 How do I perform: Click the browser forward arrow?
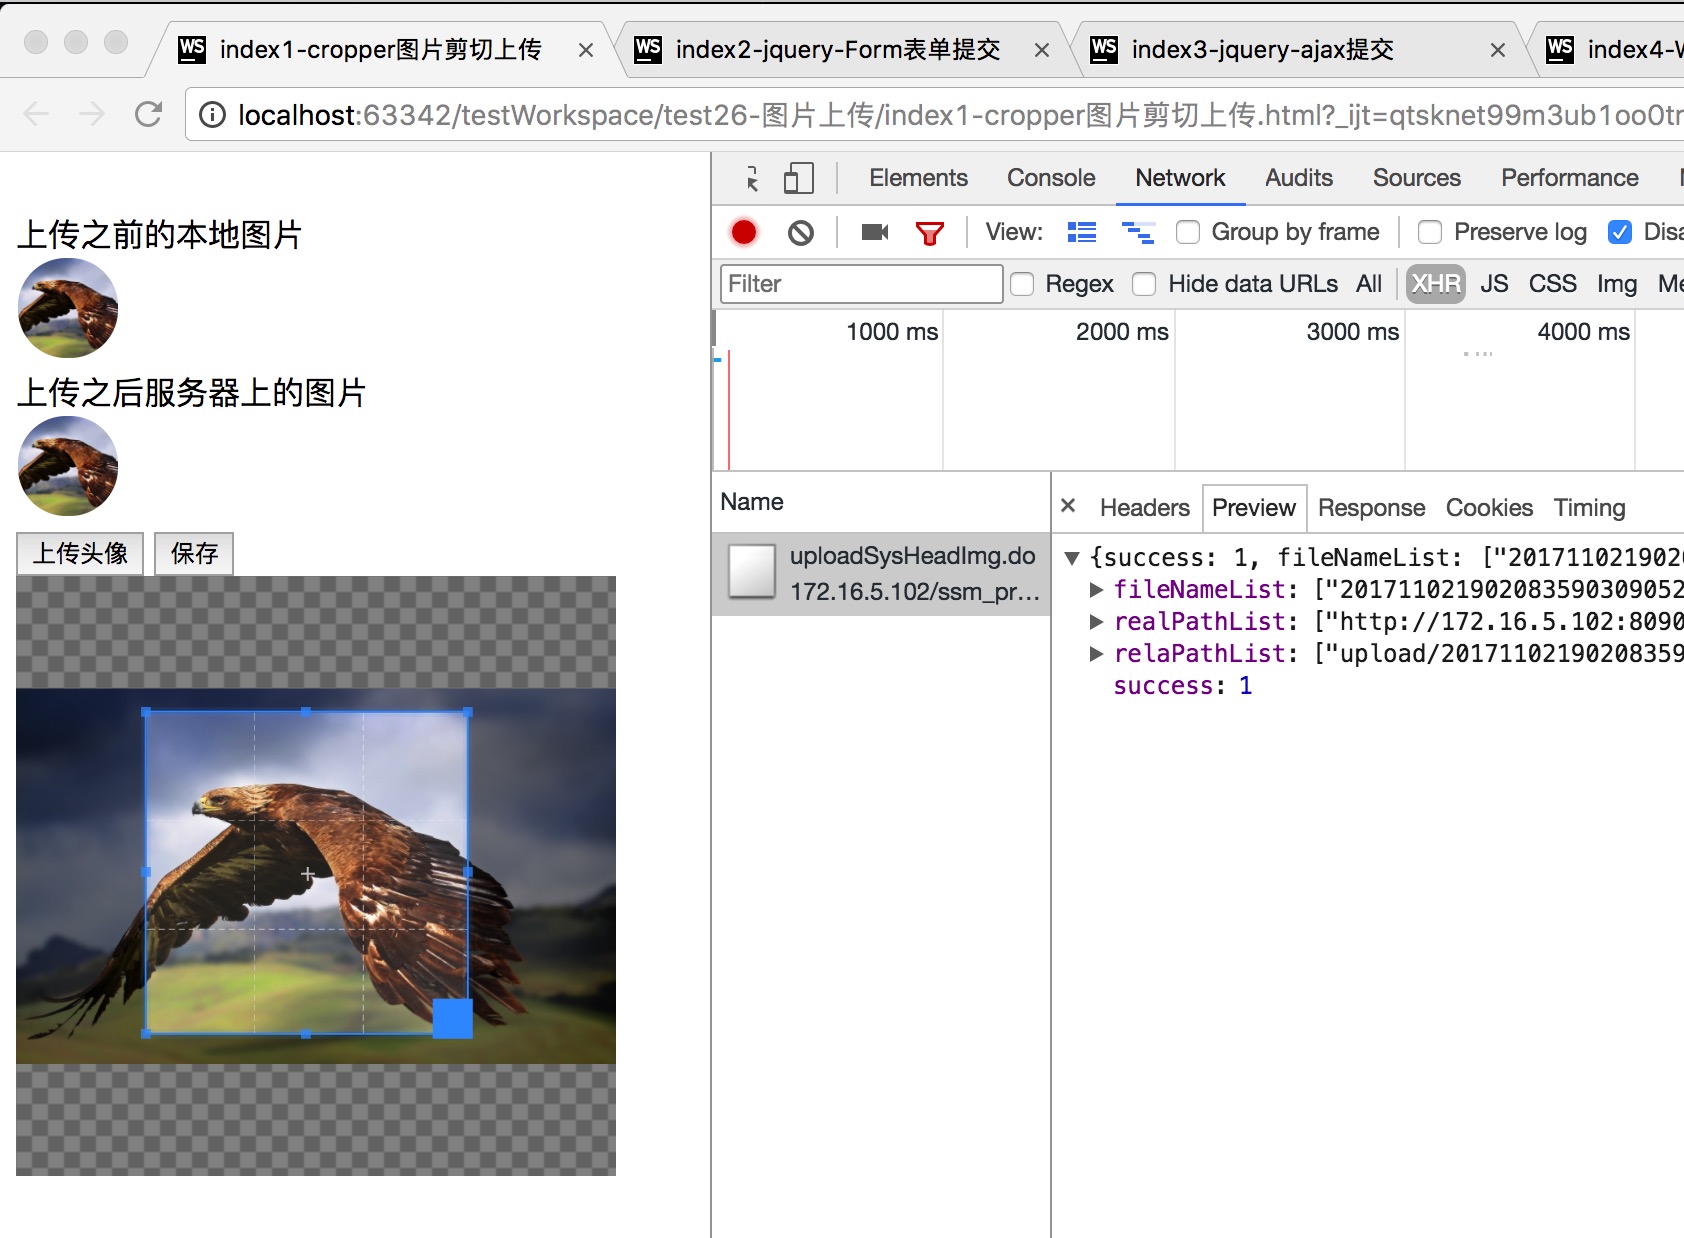(92, 115)
